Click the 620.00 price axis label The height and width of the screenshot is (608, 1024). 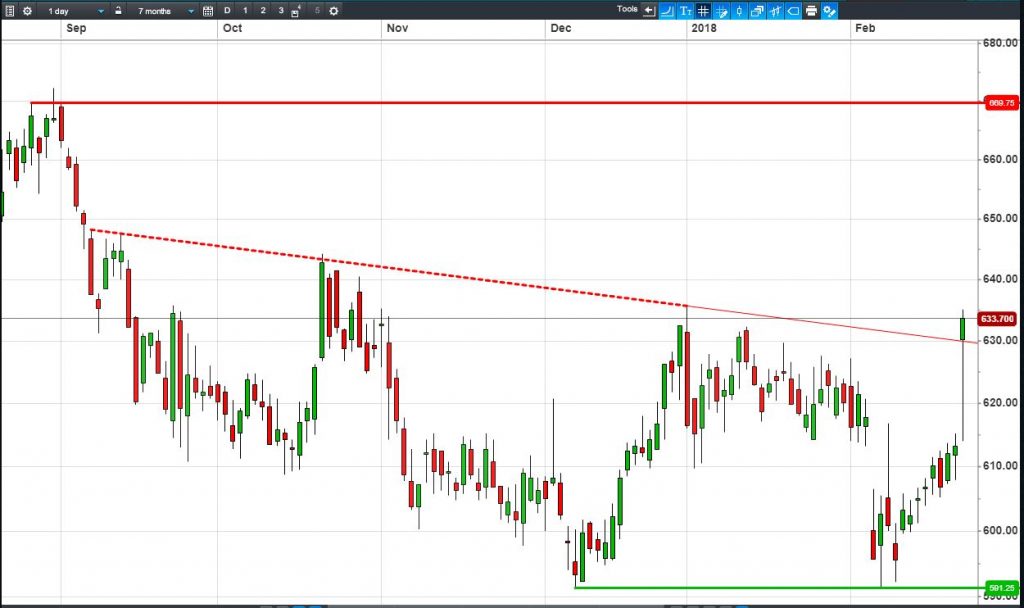coord(1000,403)
